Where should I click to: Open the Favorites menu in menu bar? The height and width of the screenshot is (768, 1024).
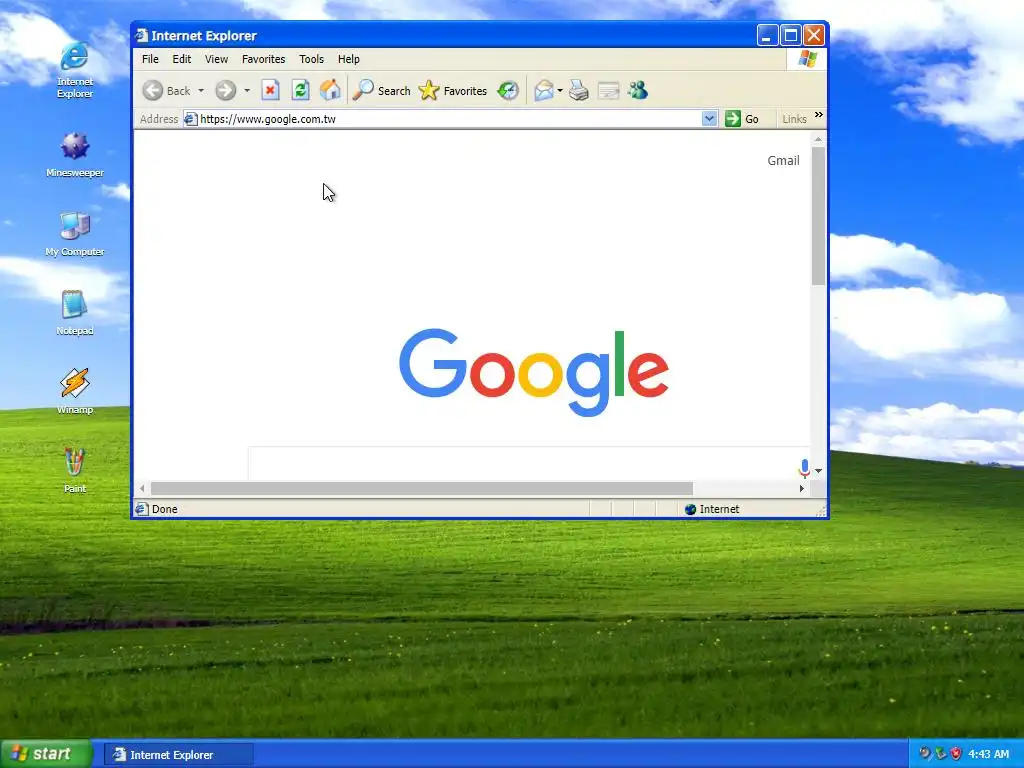coord(263,59)
